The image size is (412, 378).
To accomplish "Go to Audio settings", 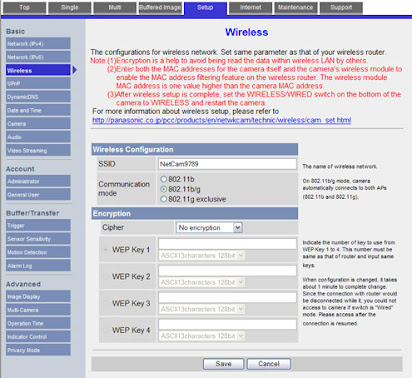I will tap(38, 137).
